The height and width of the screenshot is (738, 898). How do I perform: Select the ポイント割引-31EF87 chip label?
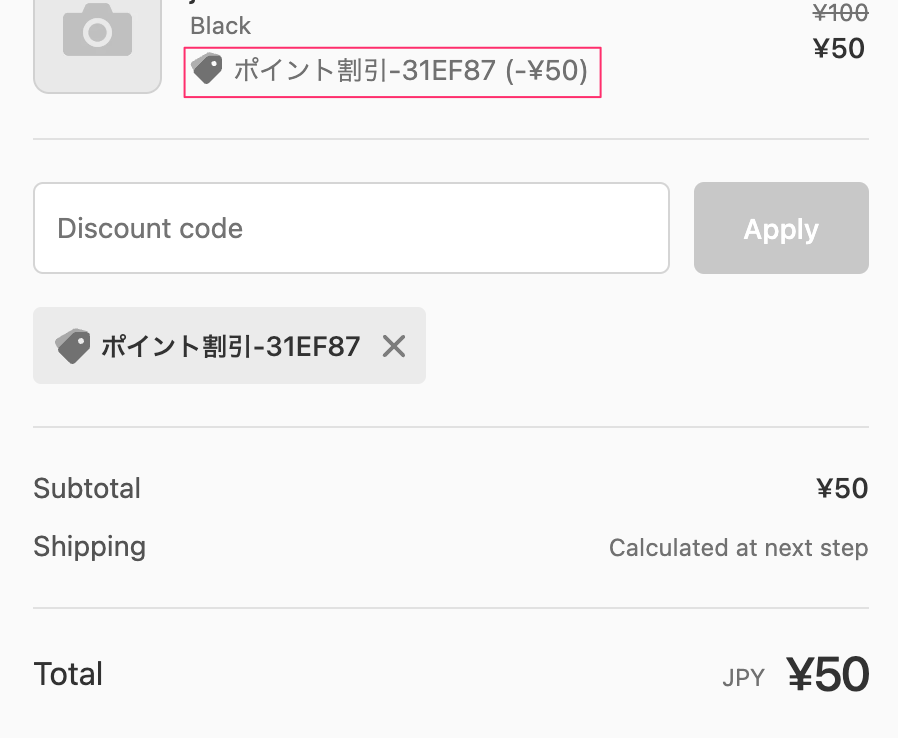(x=230, y=346)
